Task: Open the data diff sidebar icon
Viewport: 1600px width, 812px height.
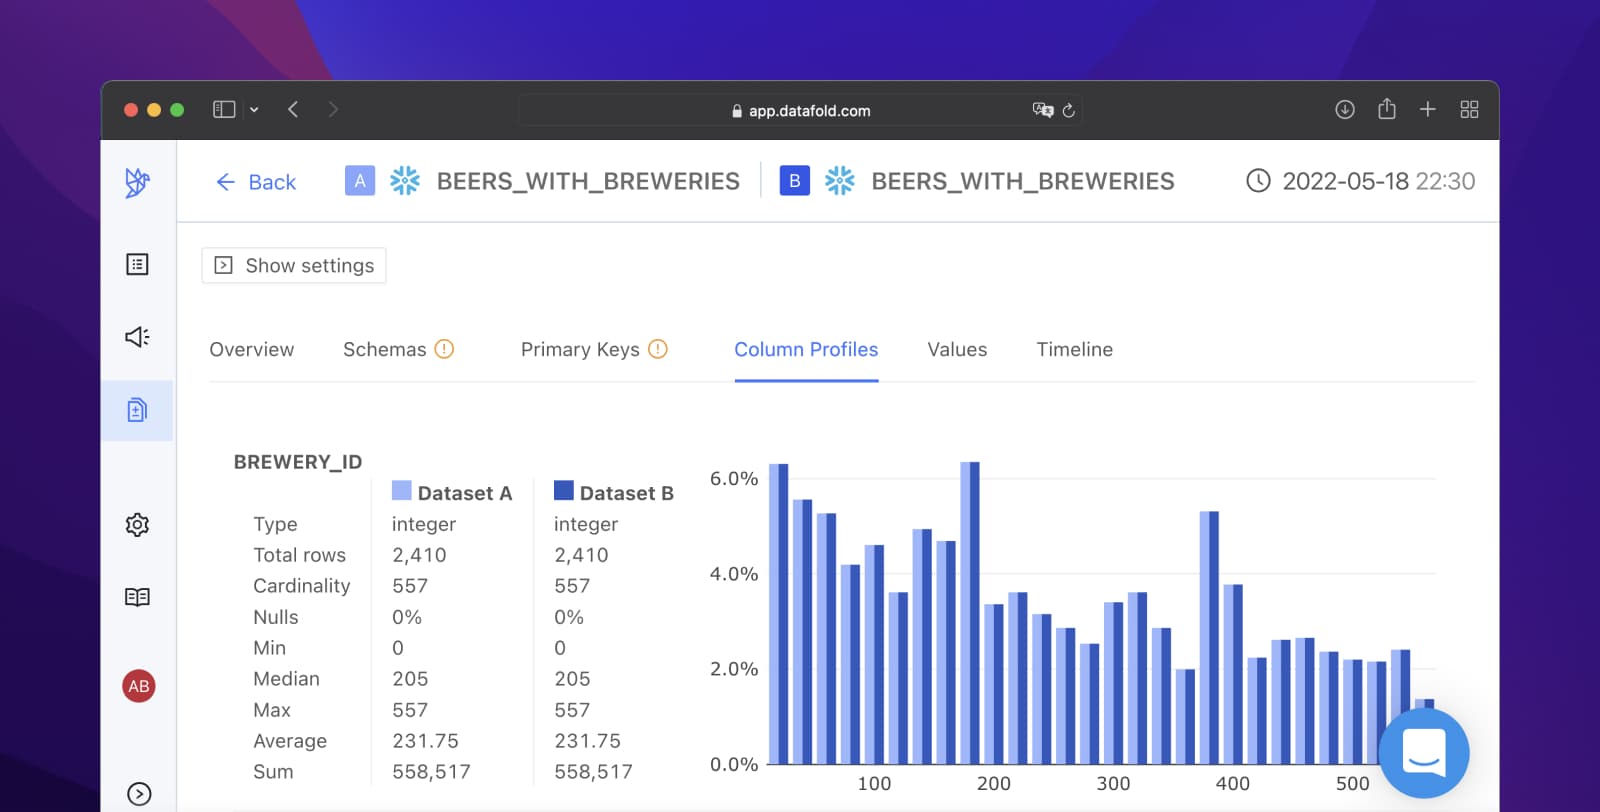Action: pos(137,410)
